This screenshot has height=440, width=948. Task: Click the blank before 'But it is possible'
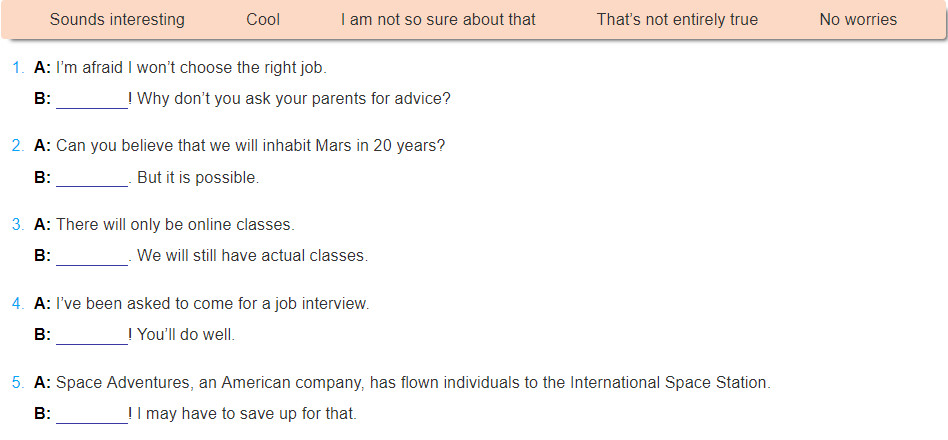pyautogui.click(x=92, y=178)
